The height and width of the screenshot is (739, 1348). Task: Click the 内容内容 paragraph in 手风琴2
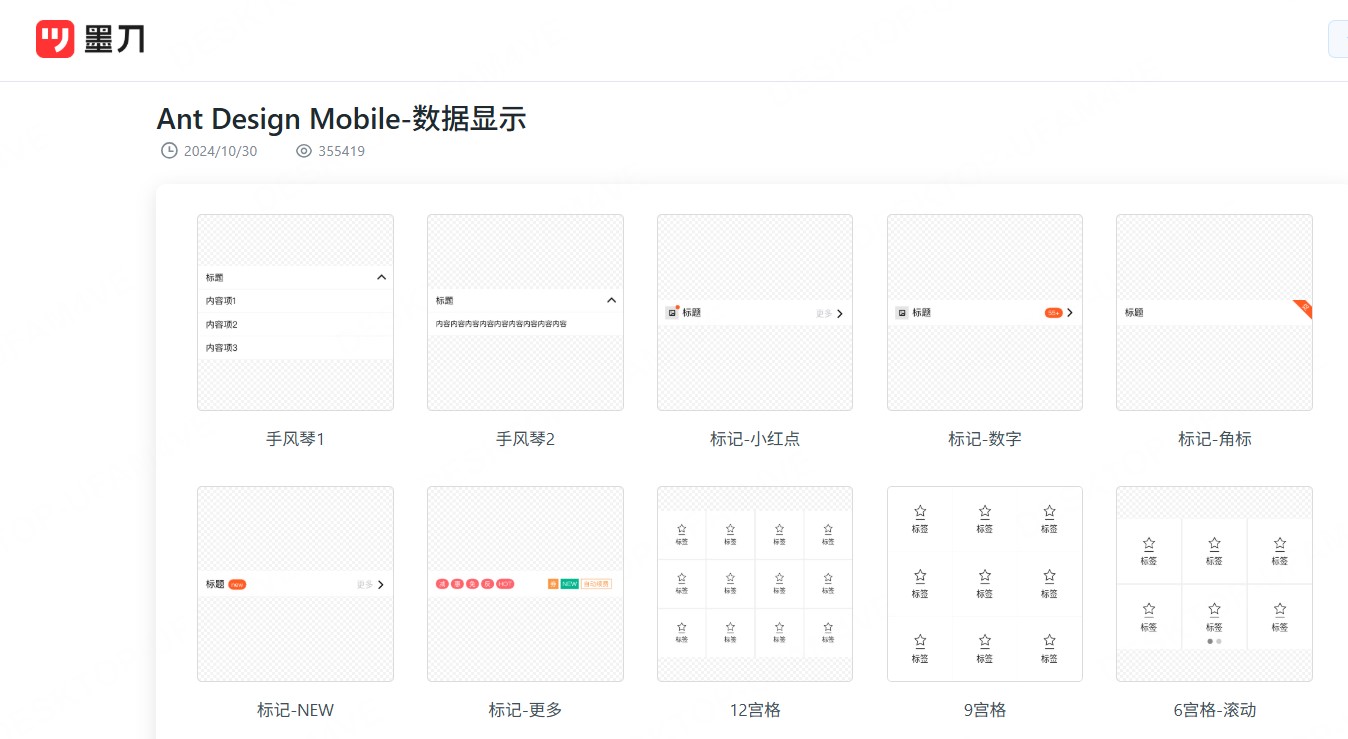[501, 324]
